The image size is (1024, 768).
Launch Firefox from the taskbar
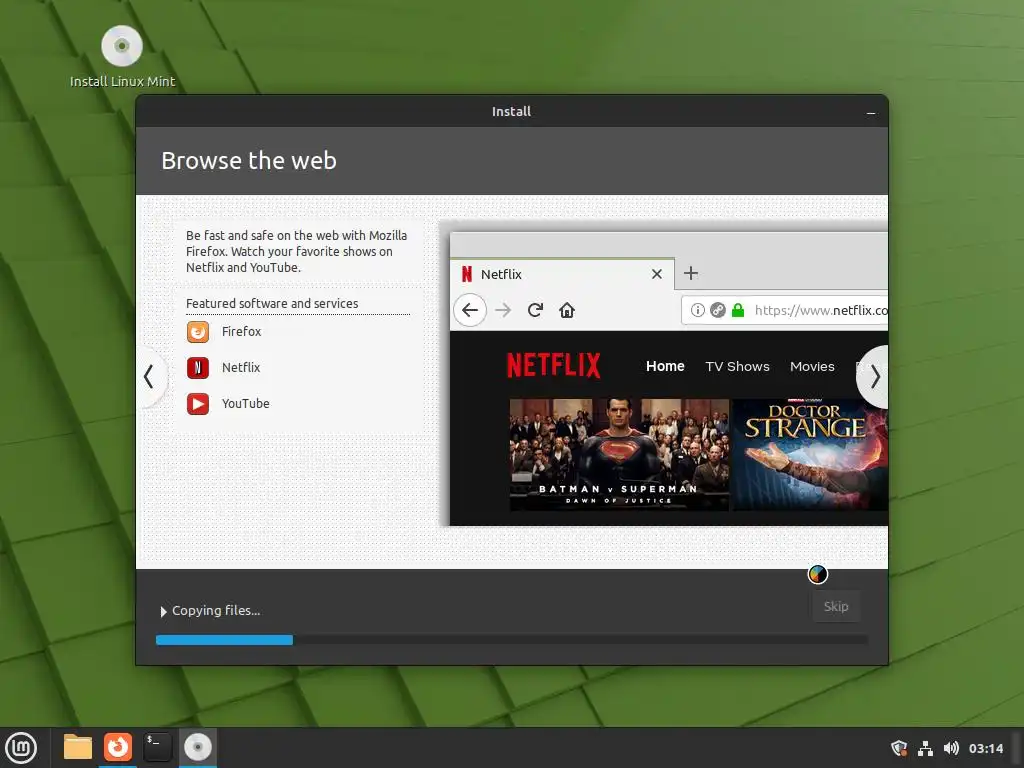pyautogui.click(x=118, y=747)
